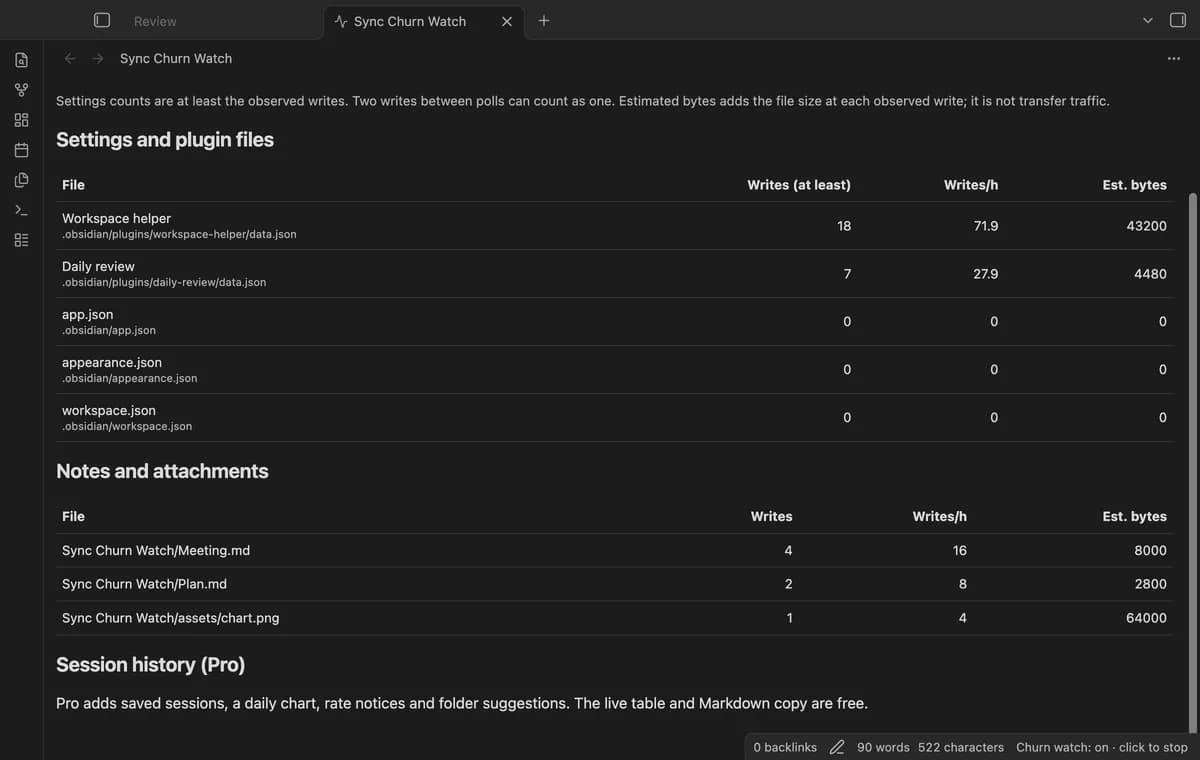
Task: Click the Notes and attachments heading
Action: pos(162,471)
